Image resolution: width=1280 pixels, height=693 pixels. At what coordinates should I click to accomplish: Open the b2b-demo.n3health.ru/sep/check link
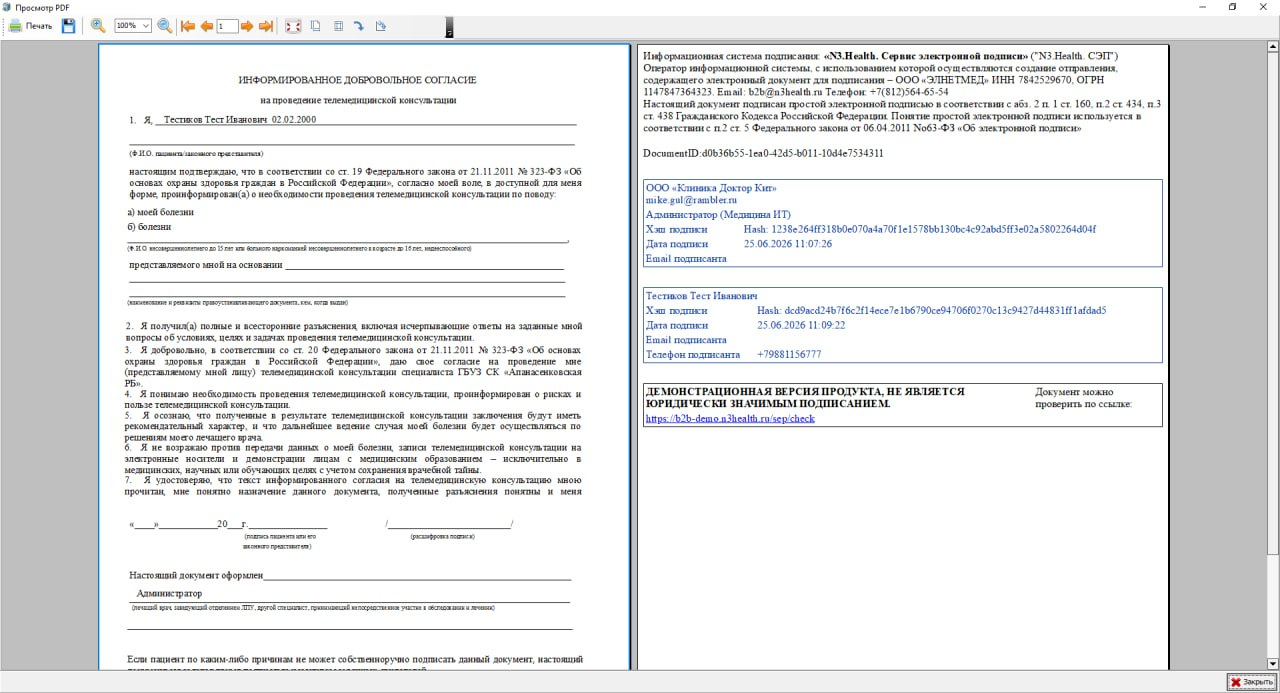[730, 419]
